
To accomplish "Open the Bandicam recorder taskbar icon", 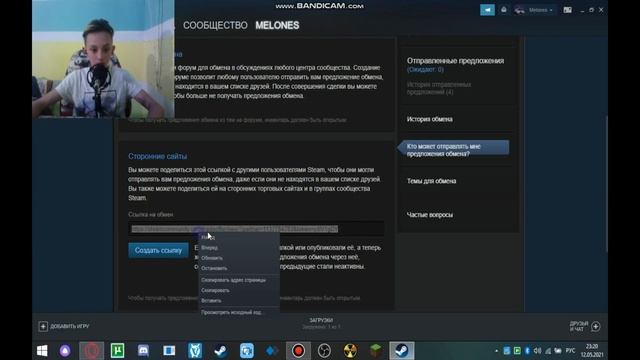I will pos(298,351).
